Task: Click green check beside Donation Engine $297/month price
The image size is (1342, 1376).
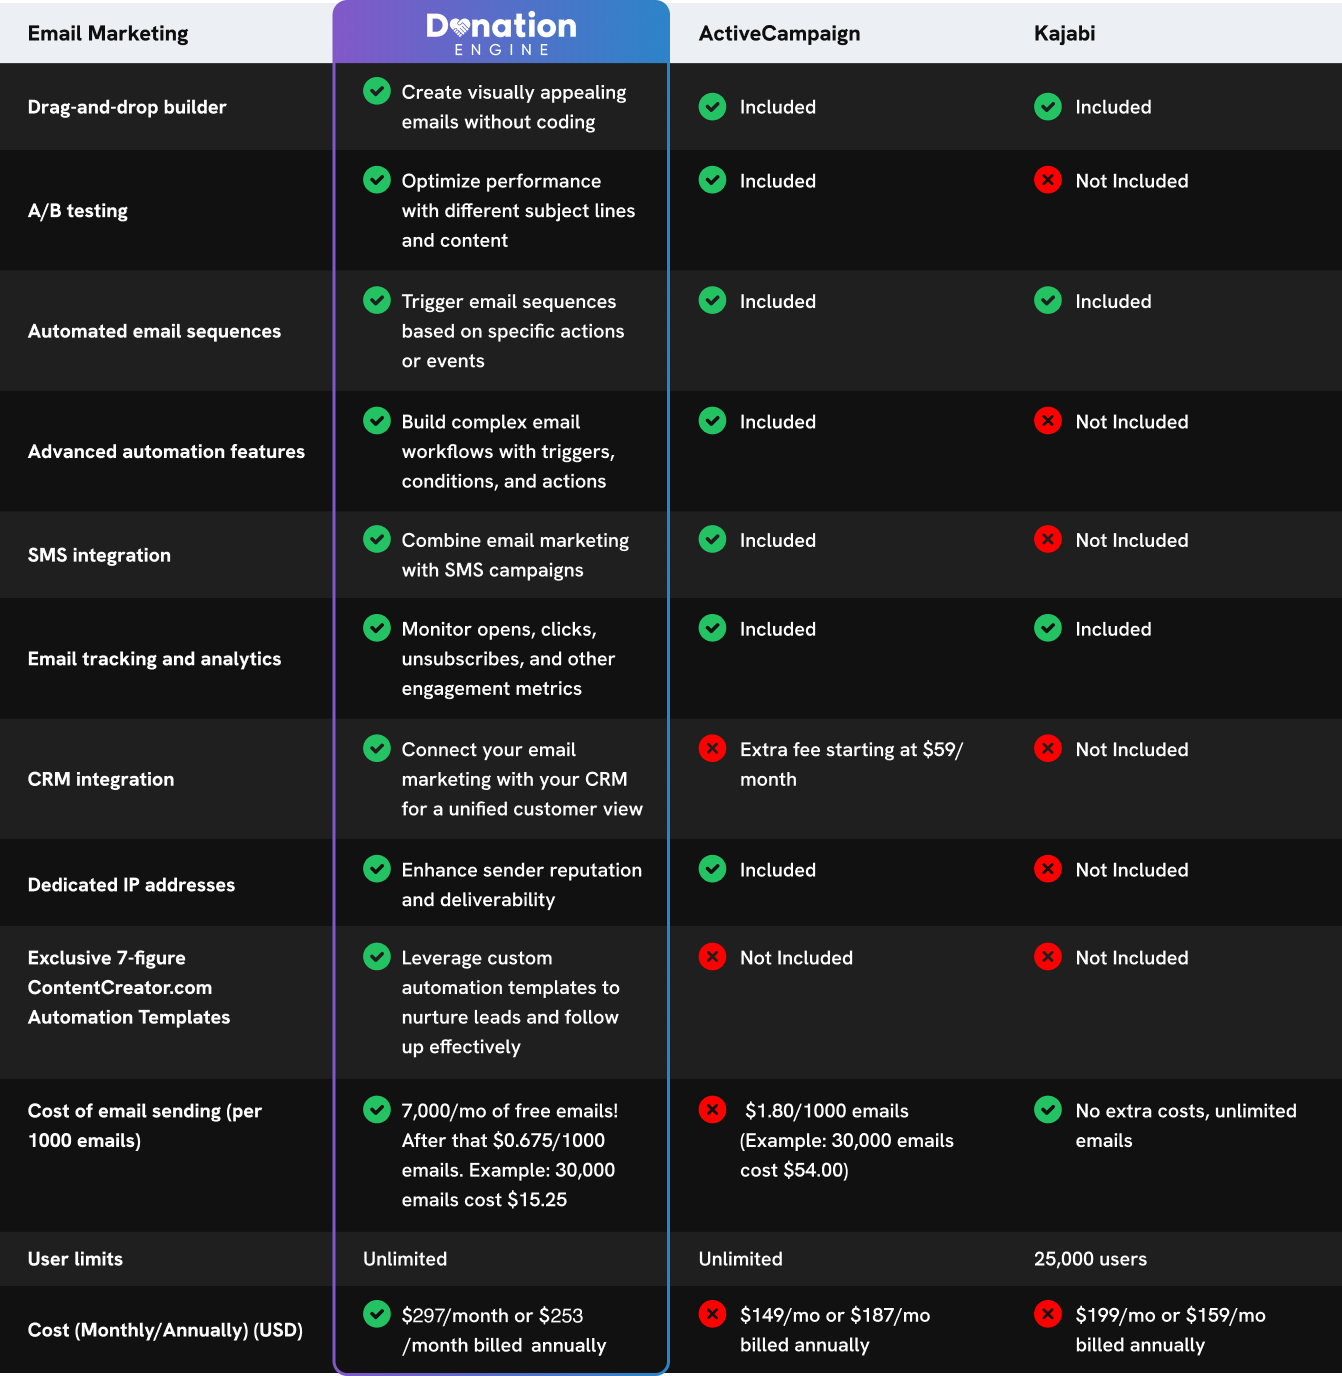Action: click(377, 1314)
